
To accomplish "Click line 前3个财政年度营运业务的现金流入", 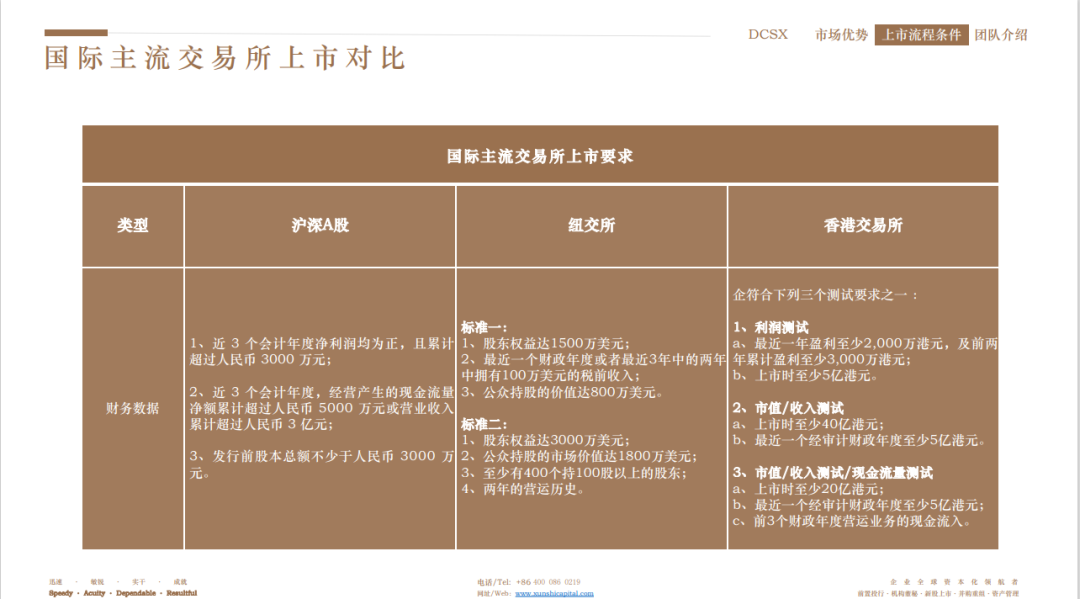I will (x=852, y=521).
